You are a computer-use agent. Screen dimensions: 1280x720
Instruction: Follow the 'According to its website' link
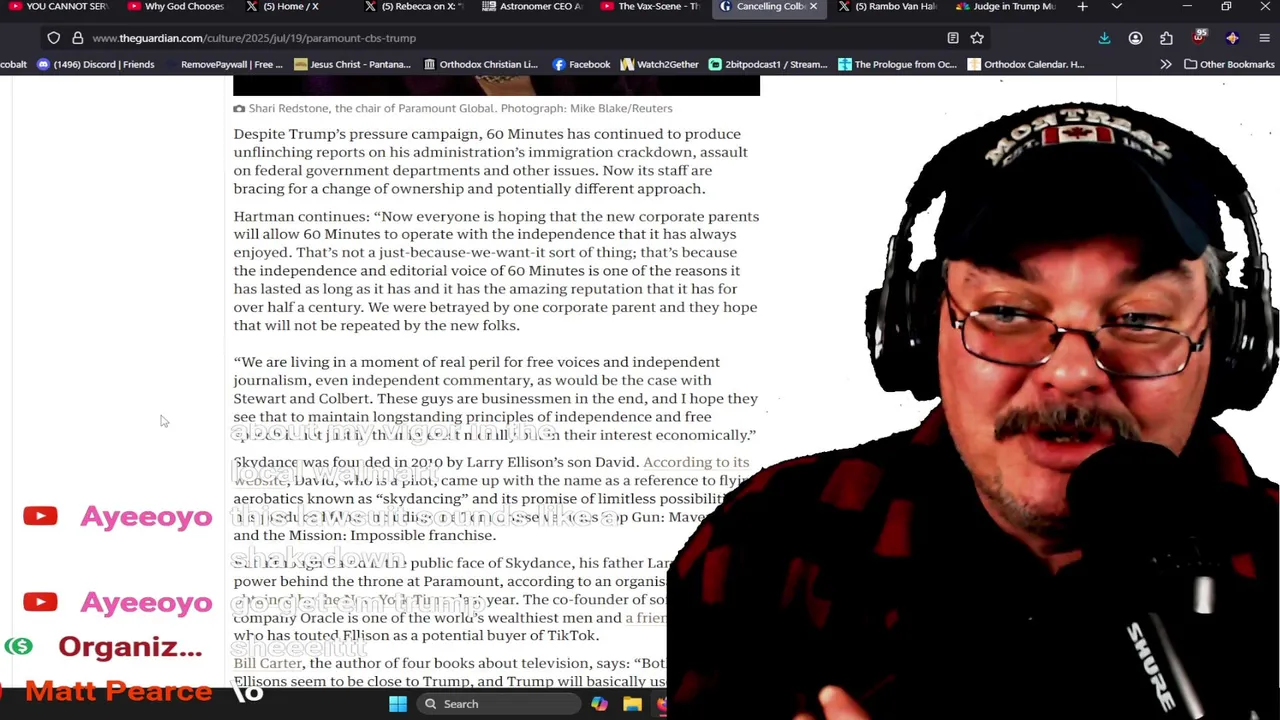point(696,462)
